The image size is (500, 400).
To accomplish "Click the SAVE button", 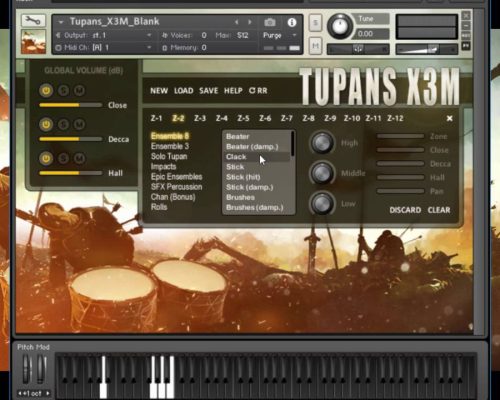I will [209, 91].
